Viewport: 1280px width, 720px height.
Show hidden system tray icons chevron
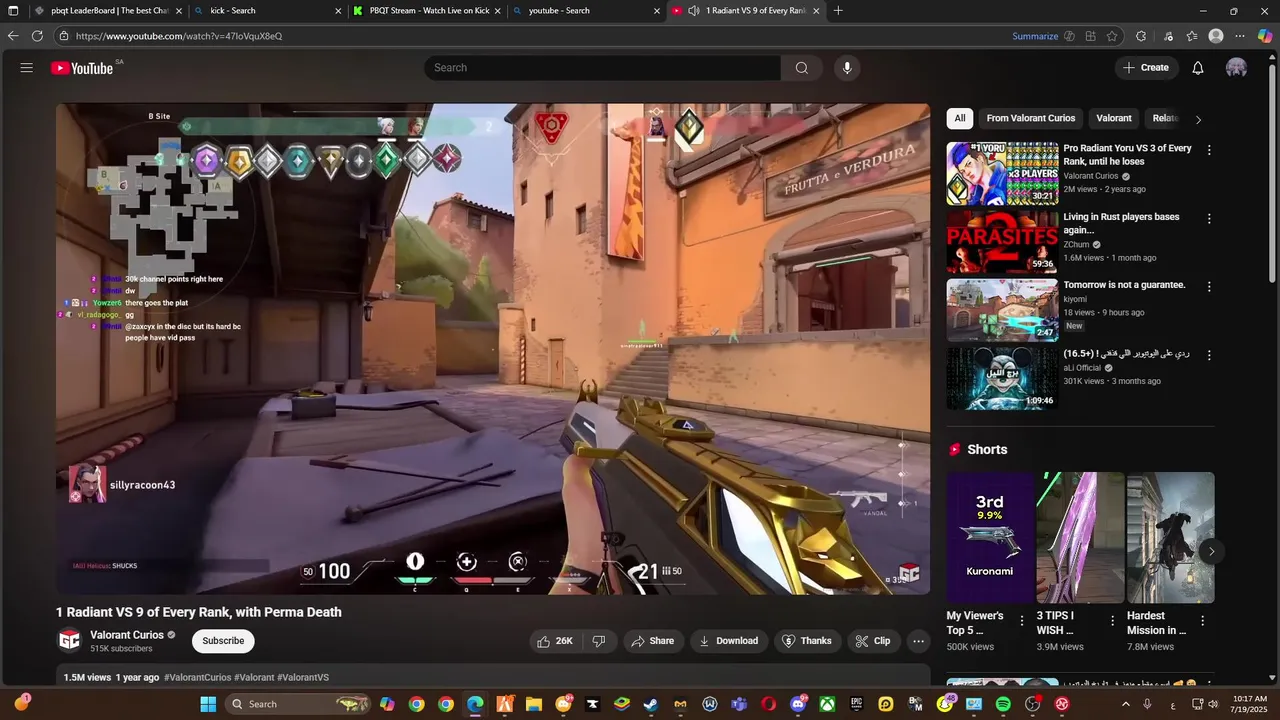(1126, 704)
